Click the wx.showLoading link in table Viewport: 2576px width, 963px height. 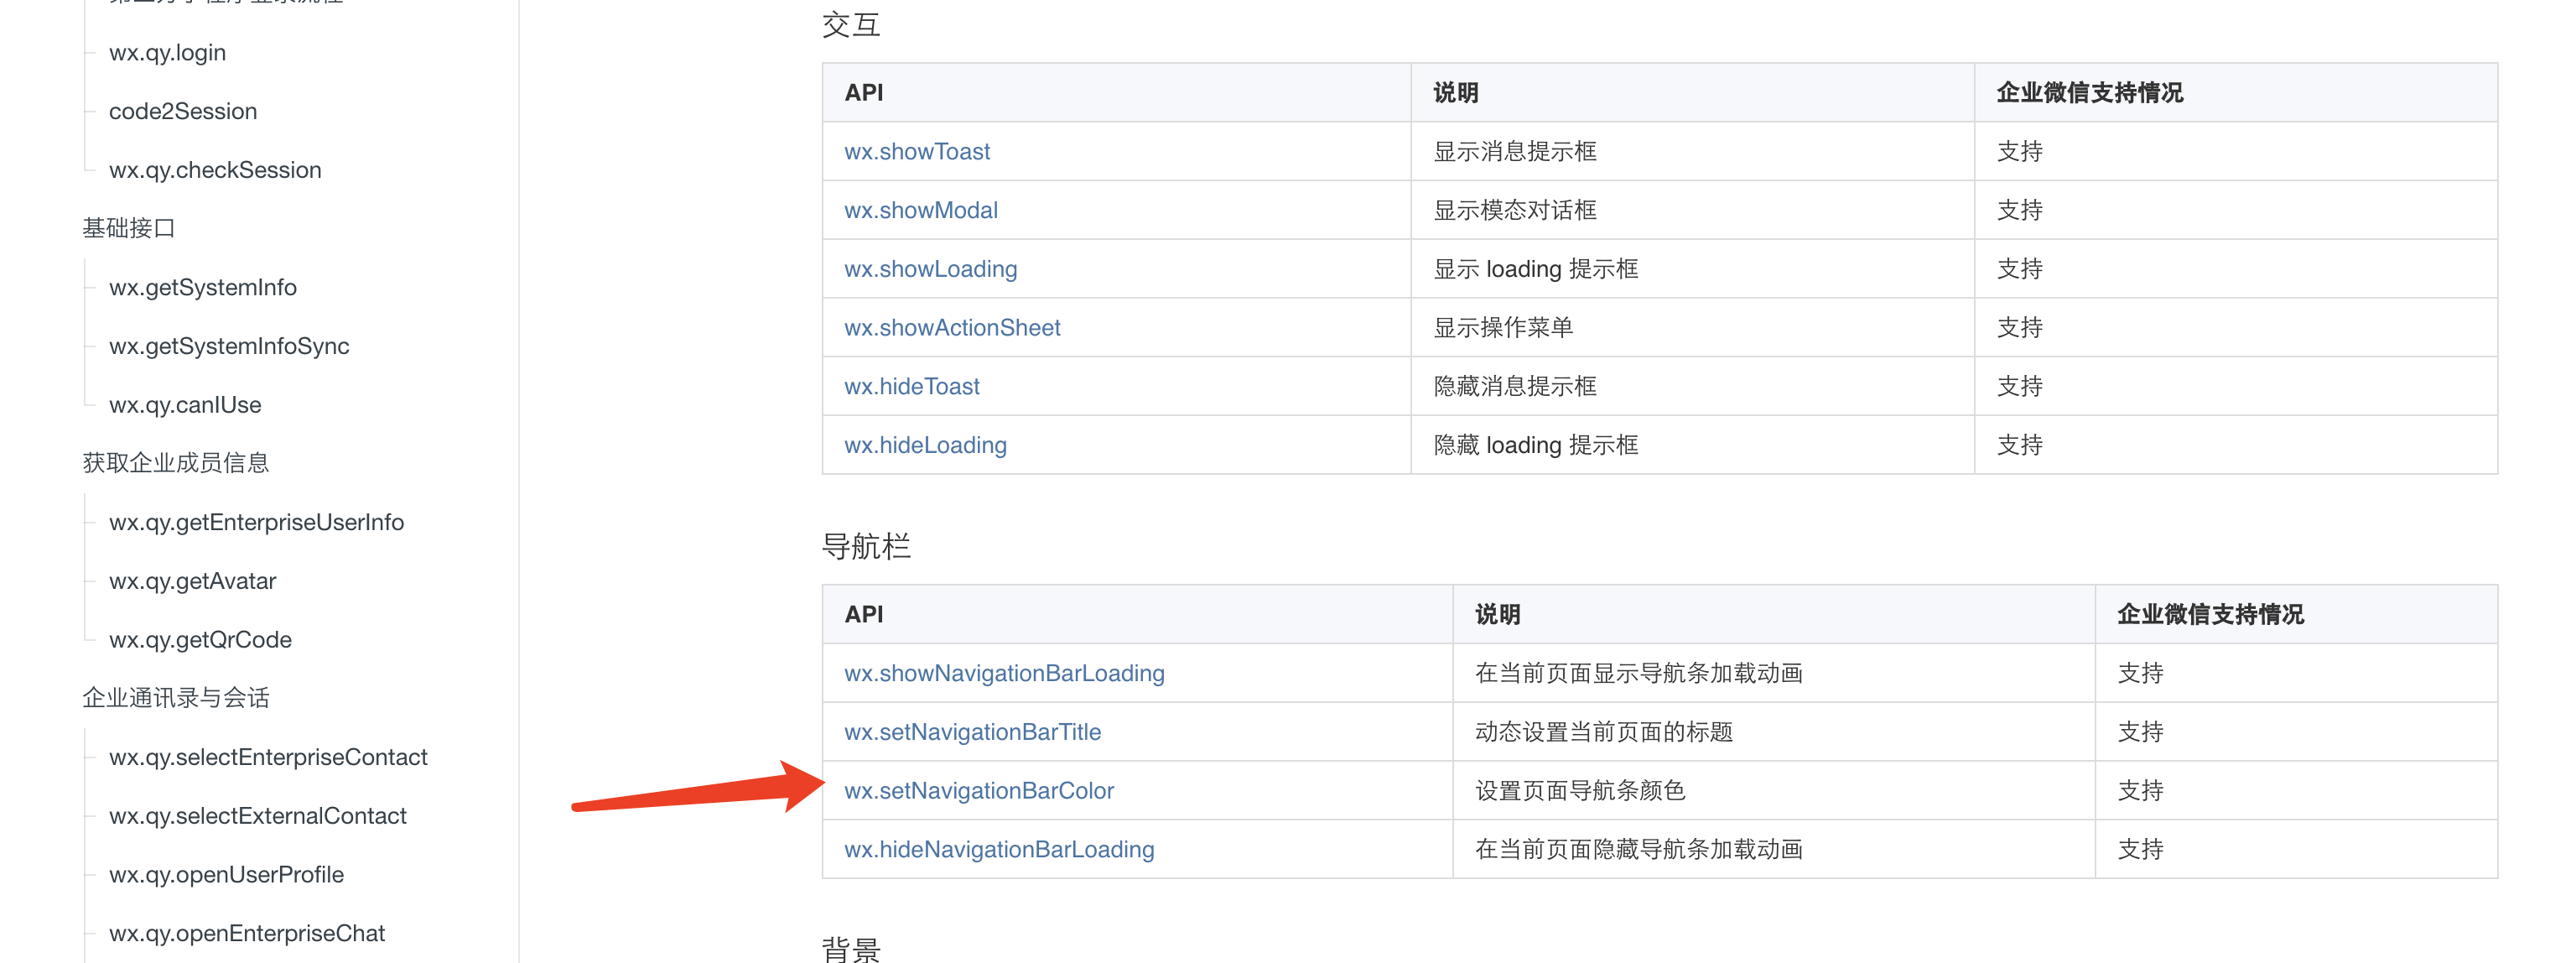(930, 269)
